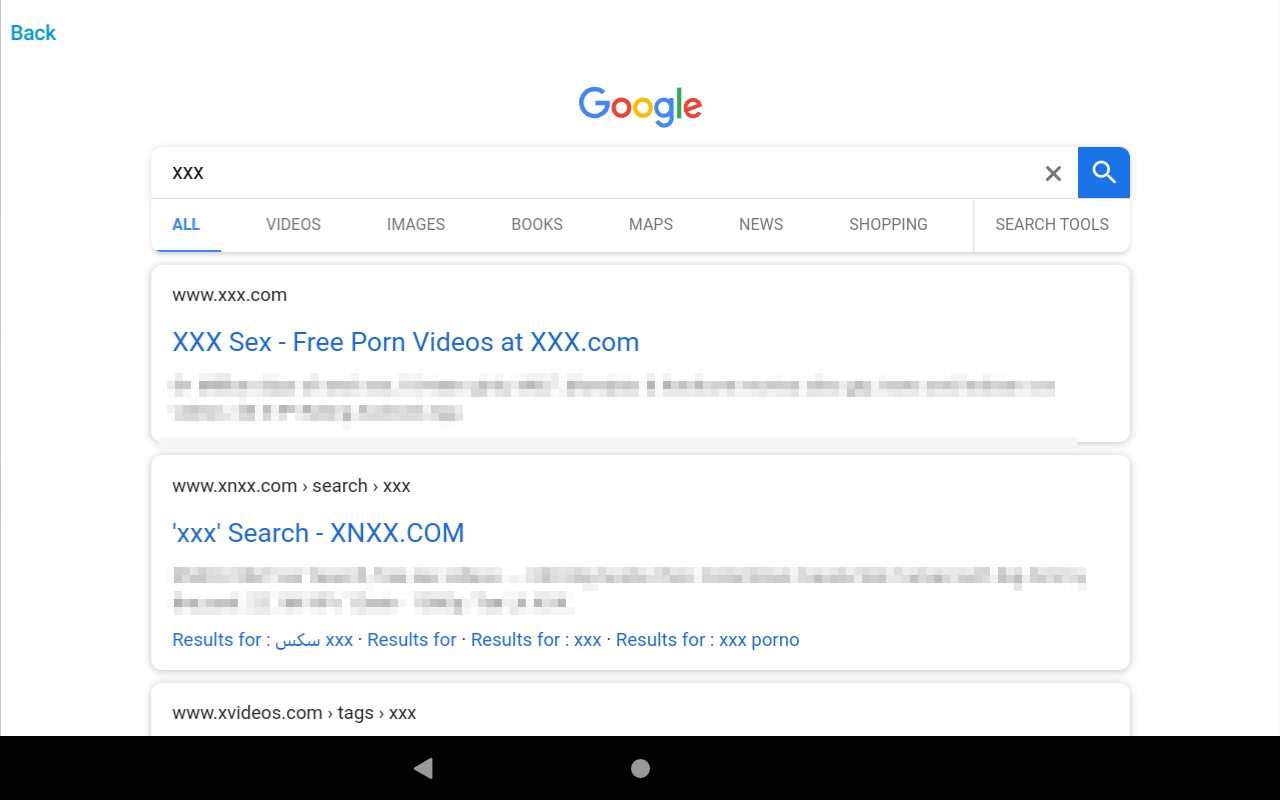Click the blue magnifier search button

tap(1104, 173)
